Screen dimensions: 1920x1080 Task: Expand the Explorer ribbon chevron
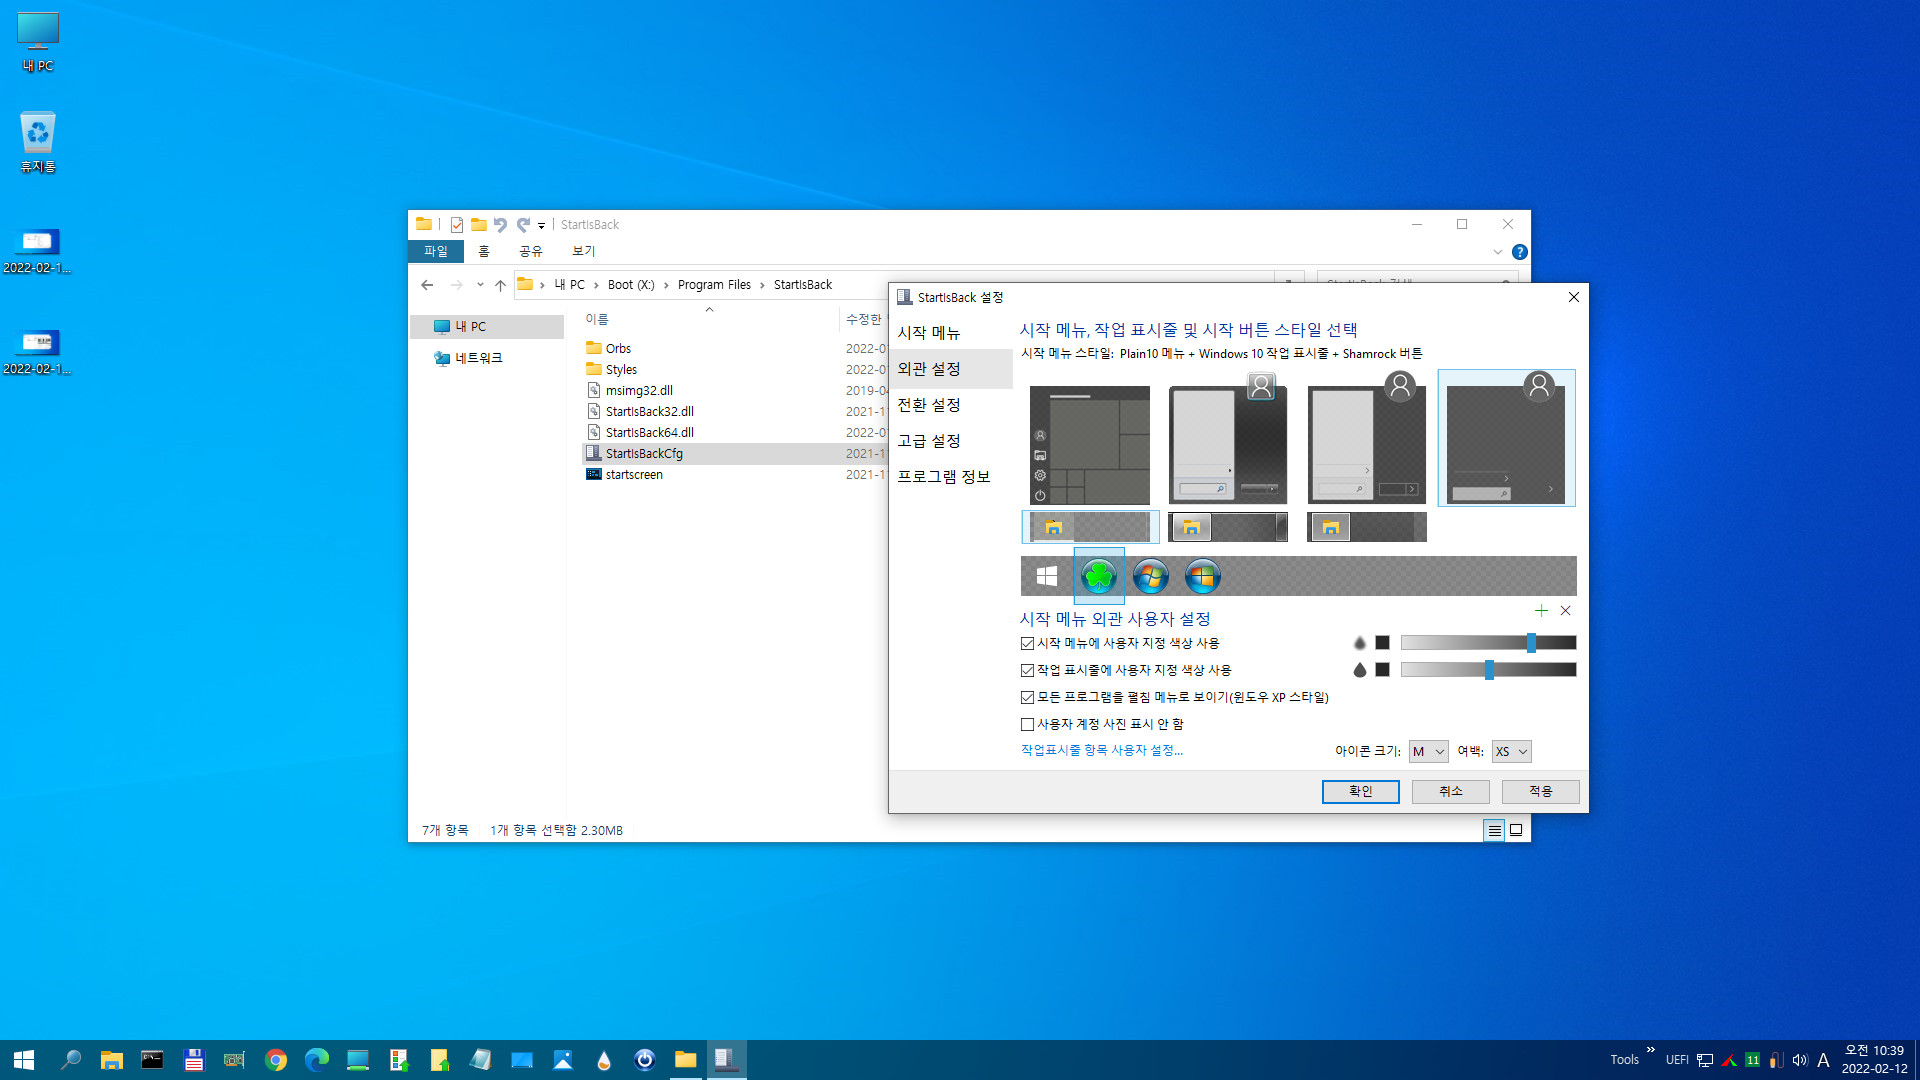(x=1497, y=252)
